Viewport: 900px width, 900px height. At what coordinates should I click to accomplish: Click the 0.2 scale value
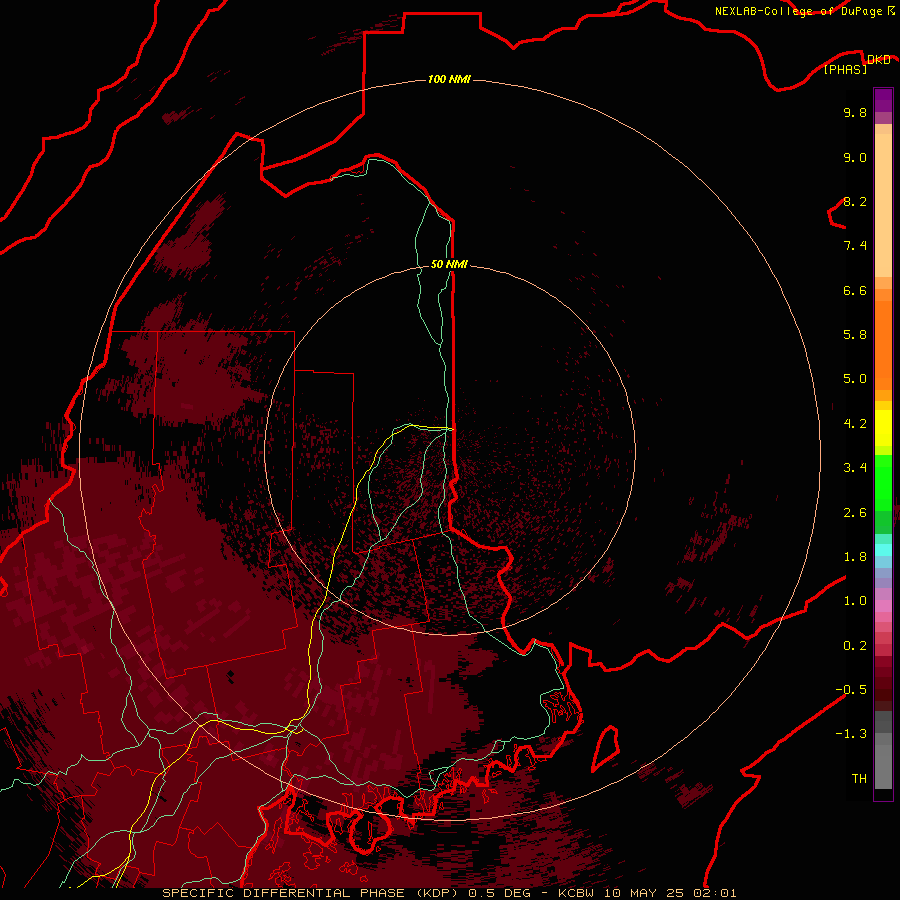(855, 646)
